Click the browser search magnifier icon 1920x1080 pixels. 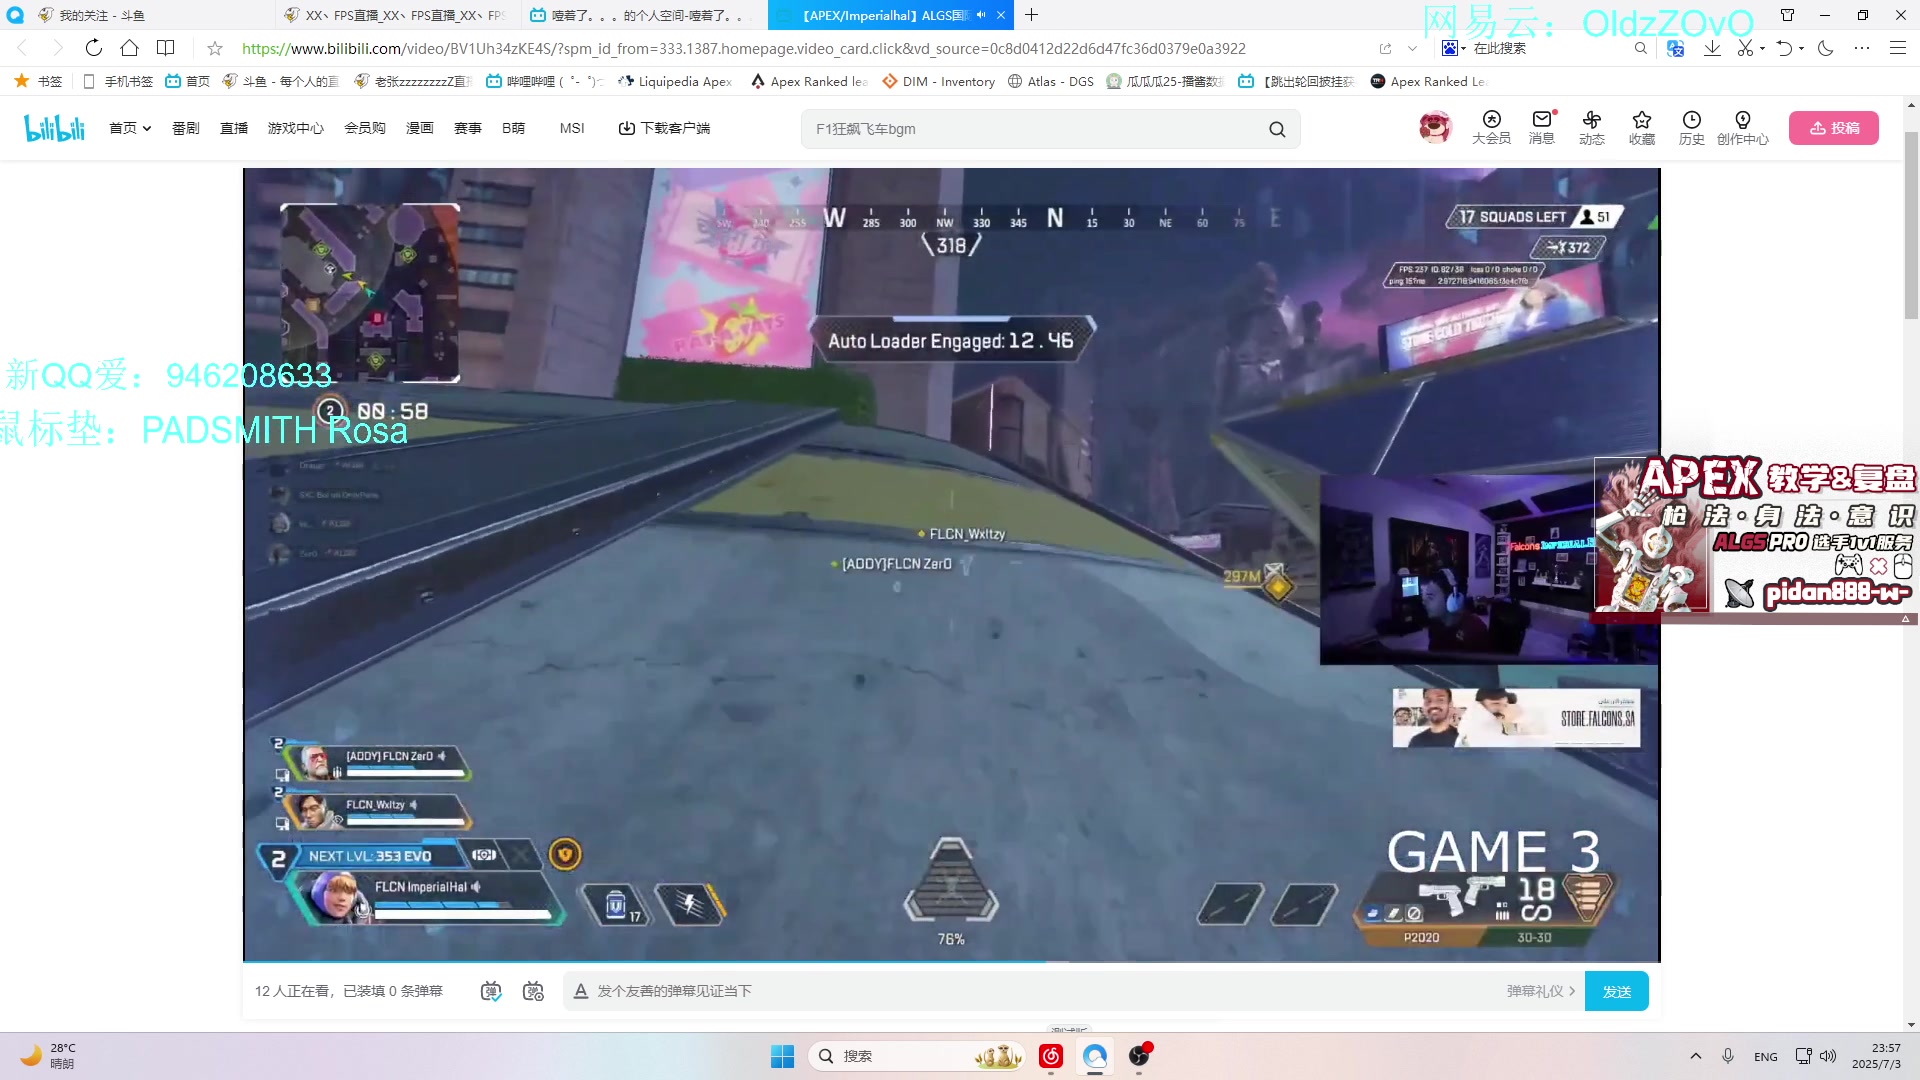(x=1640, y=48)
